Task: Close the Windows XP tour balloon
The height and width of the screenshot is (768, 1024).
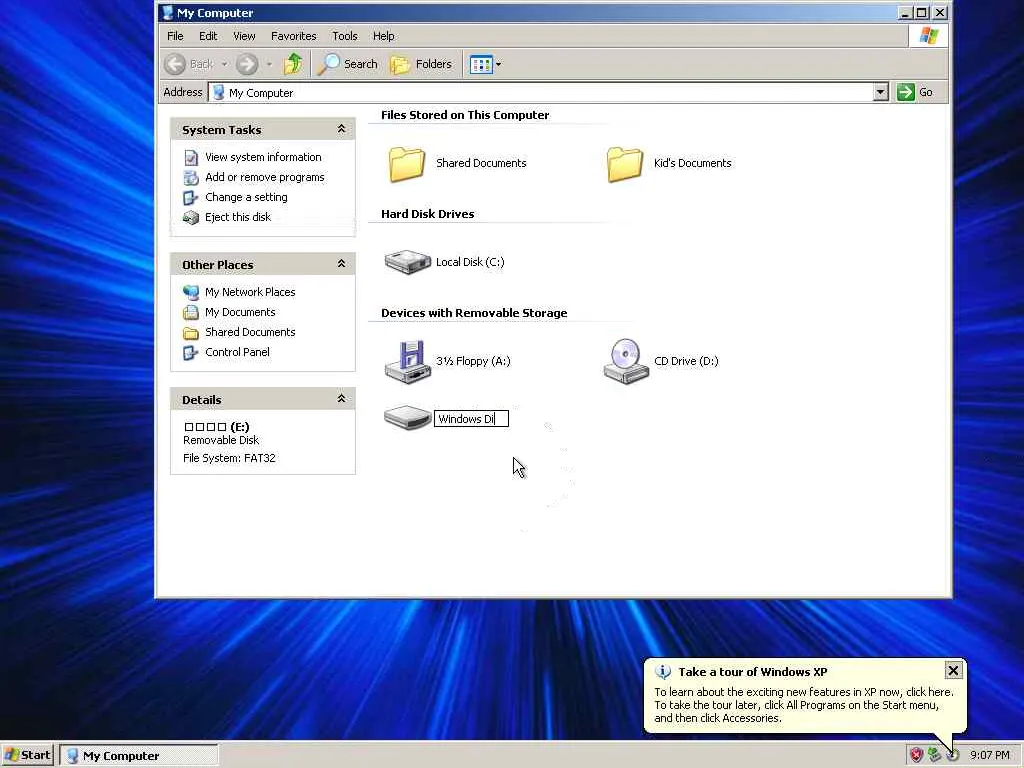Action: click(x=953, y=671)
